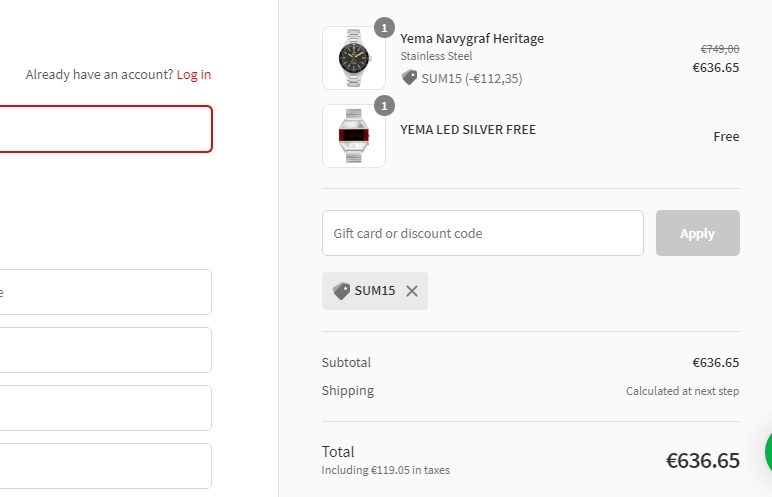Click discount tag icon under Navygraf Heritage

pos(409,78)
